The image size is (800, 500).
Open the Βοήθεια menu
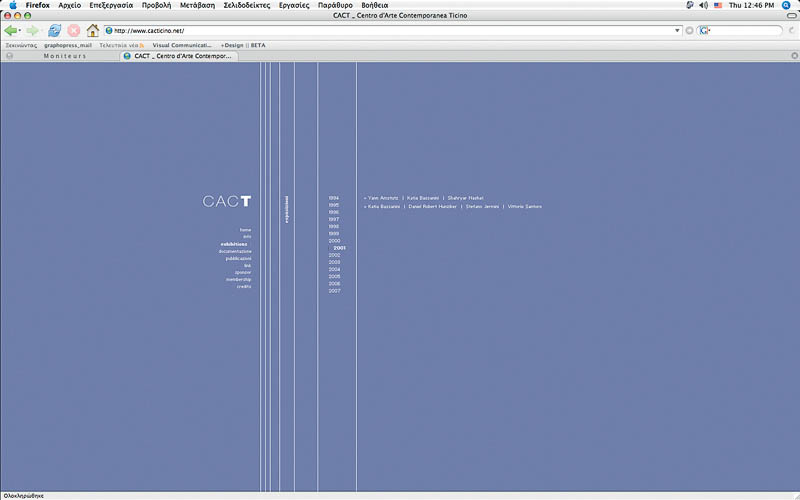[x=374, y=5]
